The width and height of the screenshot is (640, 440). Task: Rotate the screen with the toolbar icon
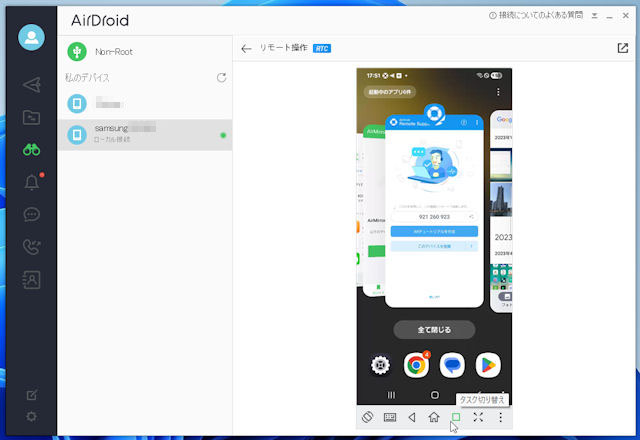(367, 417)
